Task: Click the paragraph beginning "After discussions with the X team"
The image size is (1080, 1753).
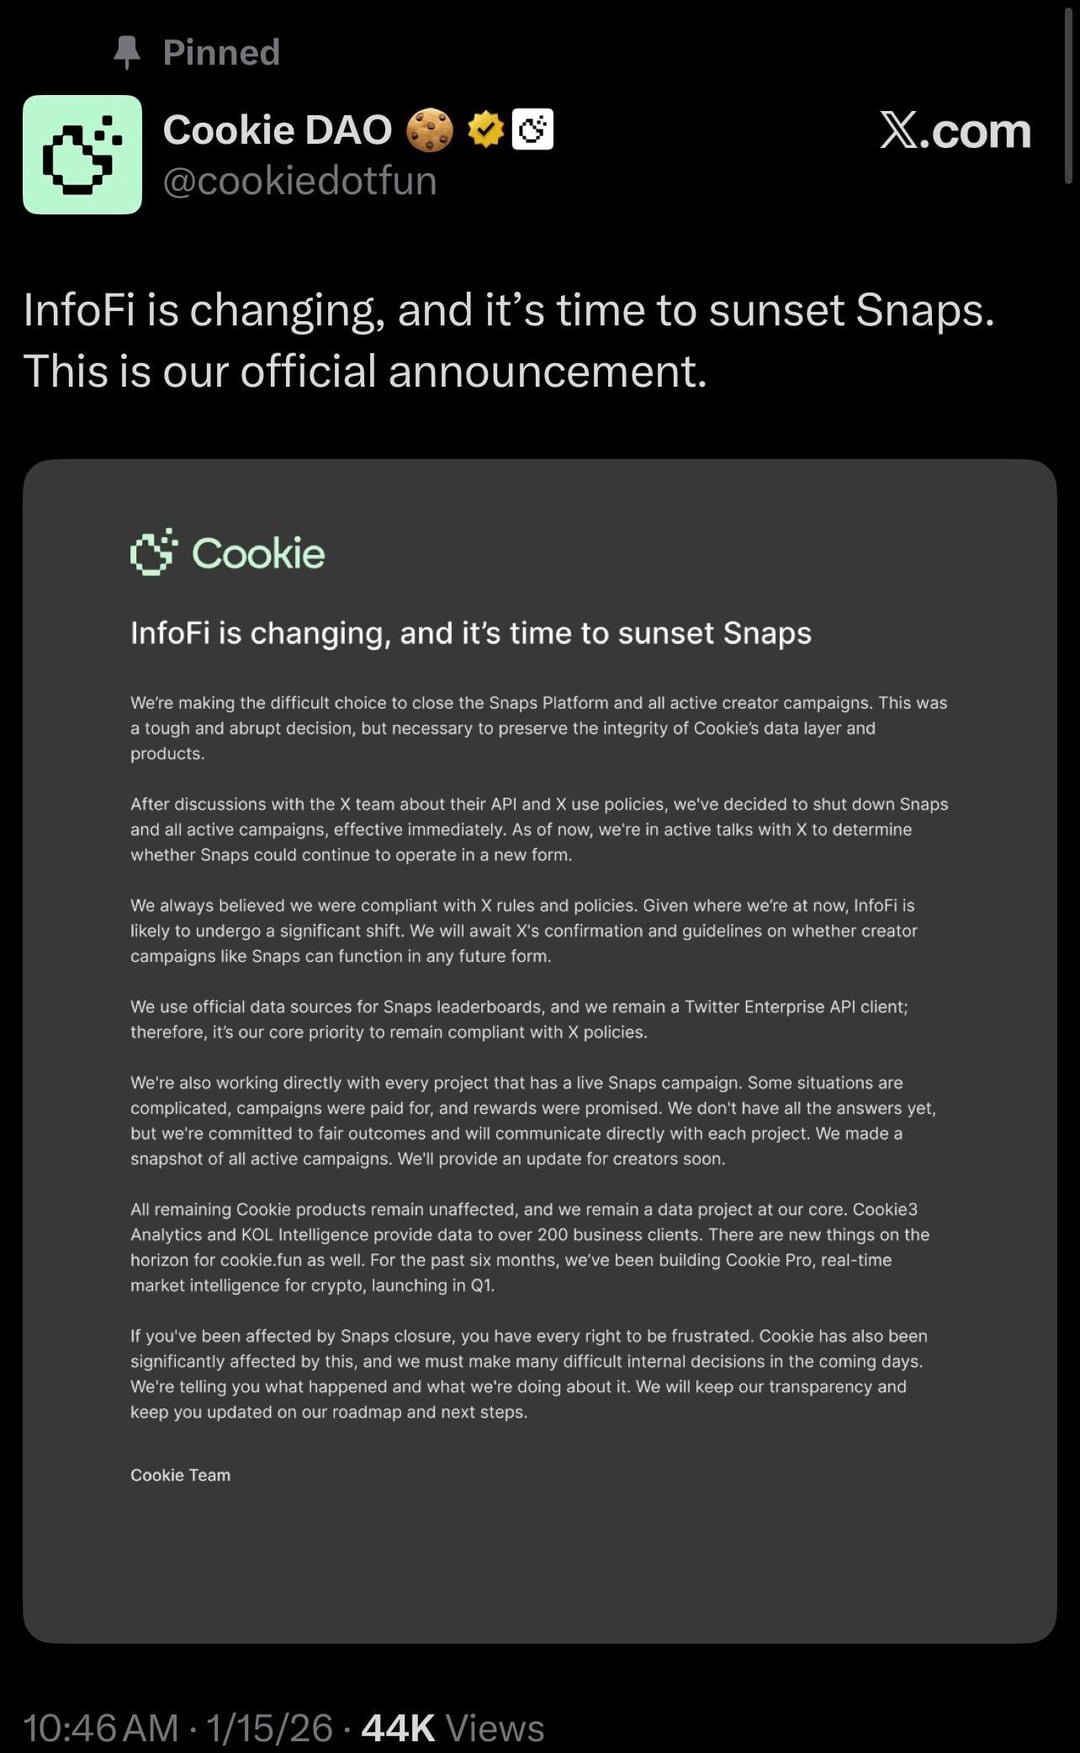Action: (539, 829)
